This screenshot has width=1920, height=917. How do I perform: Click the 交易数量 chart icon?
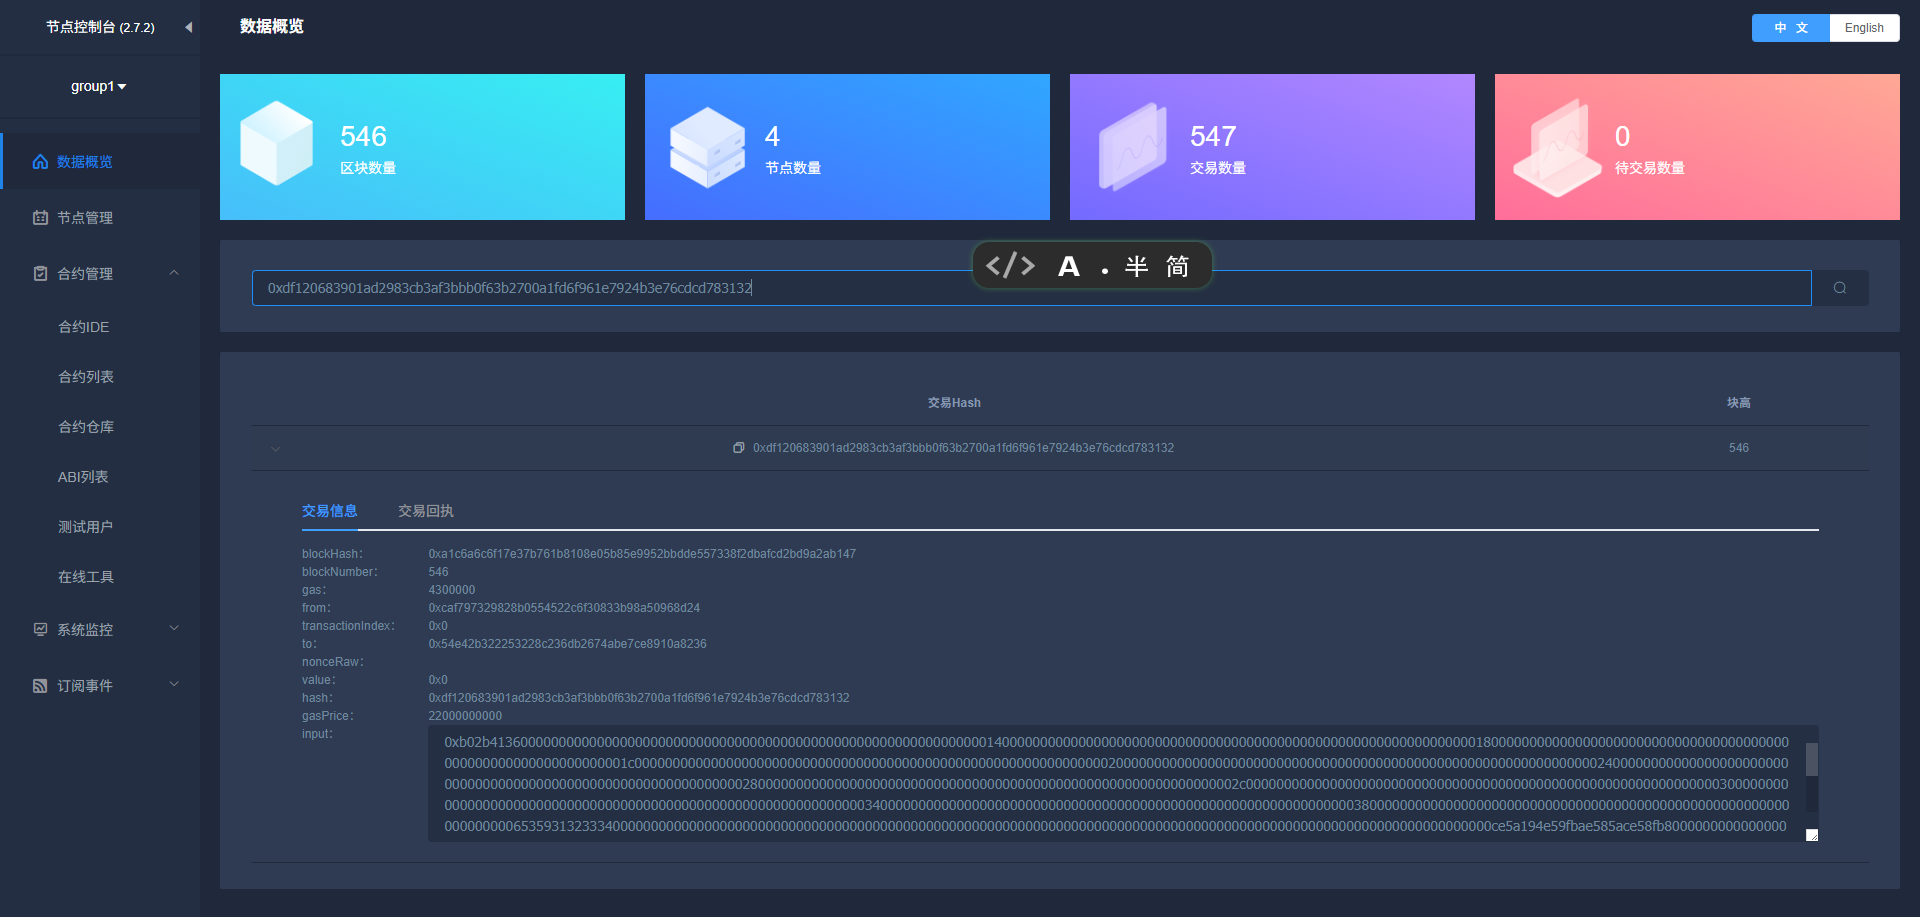pyautogui.click(x=1133, y=147)
